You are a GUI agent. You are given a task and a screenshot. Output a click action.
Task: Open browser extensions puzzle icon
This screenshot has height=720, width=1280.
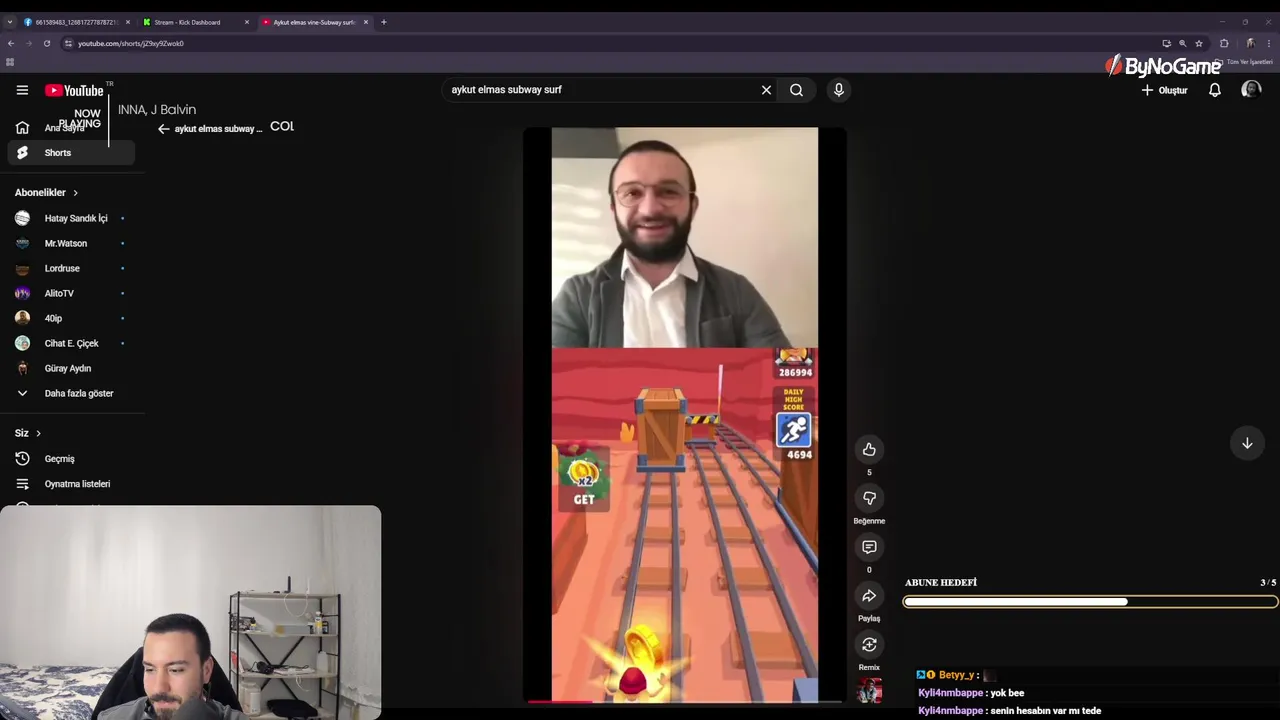tap(1224, 43)
